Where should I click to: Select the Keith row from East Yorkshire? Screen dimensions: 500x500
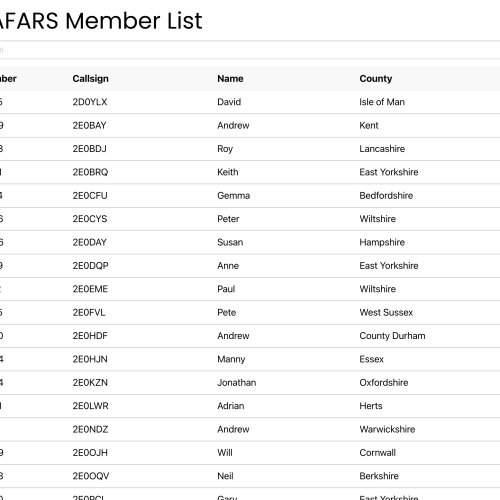click(250, 172)
